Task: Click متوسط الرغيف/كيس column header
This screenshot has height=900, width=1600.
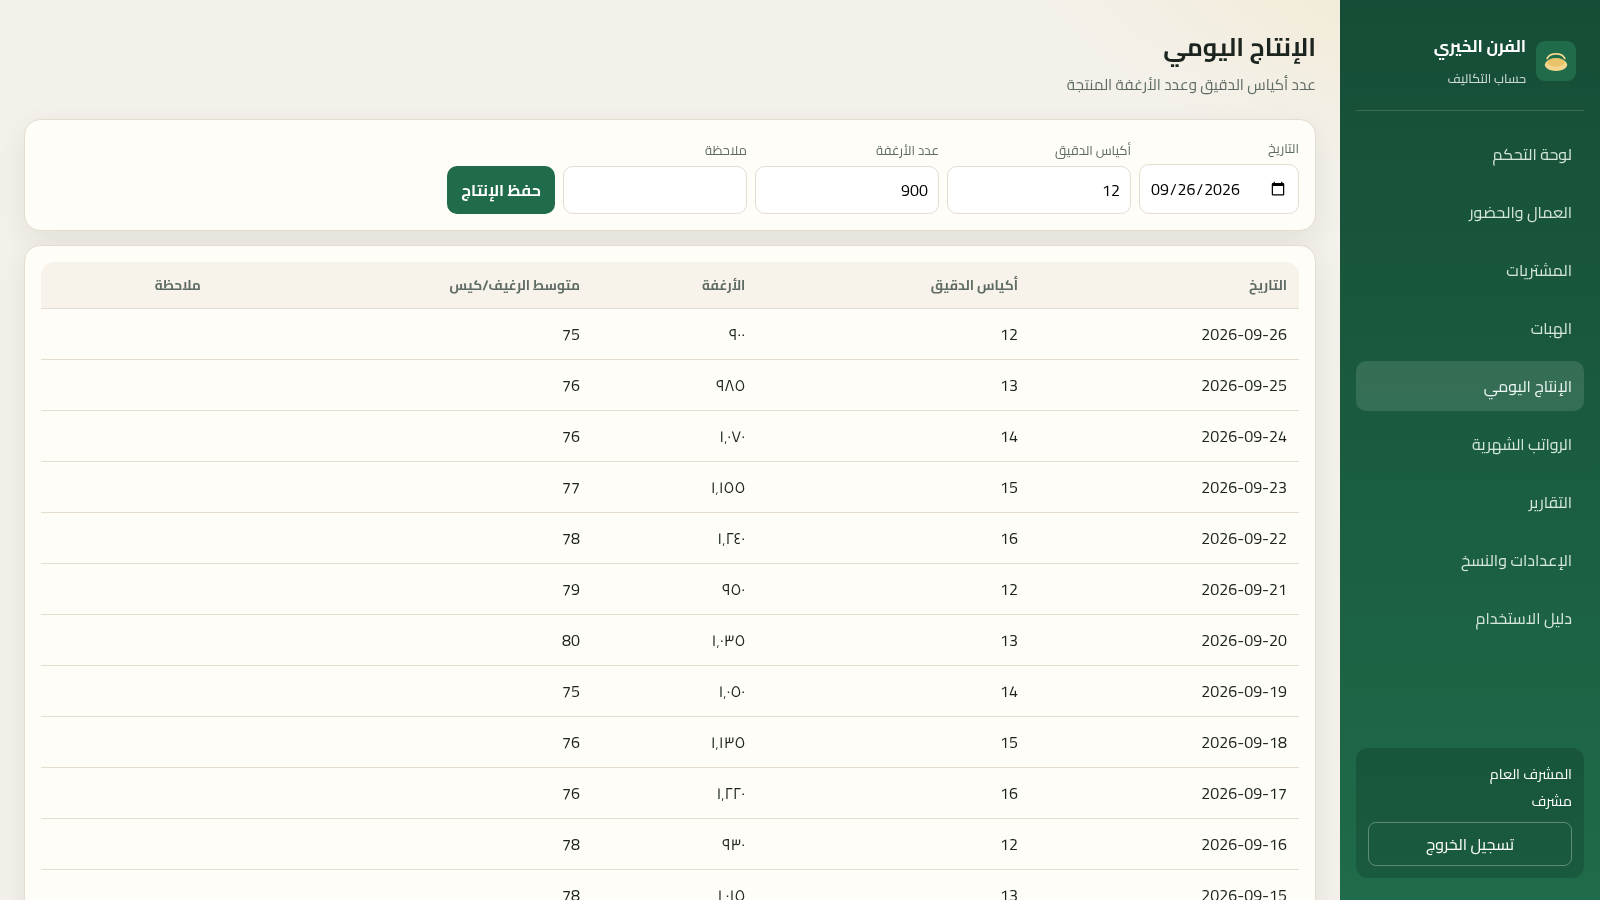Action: [514, 285]
